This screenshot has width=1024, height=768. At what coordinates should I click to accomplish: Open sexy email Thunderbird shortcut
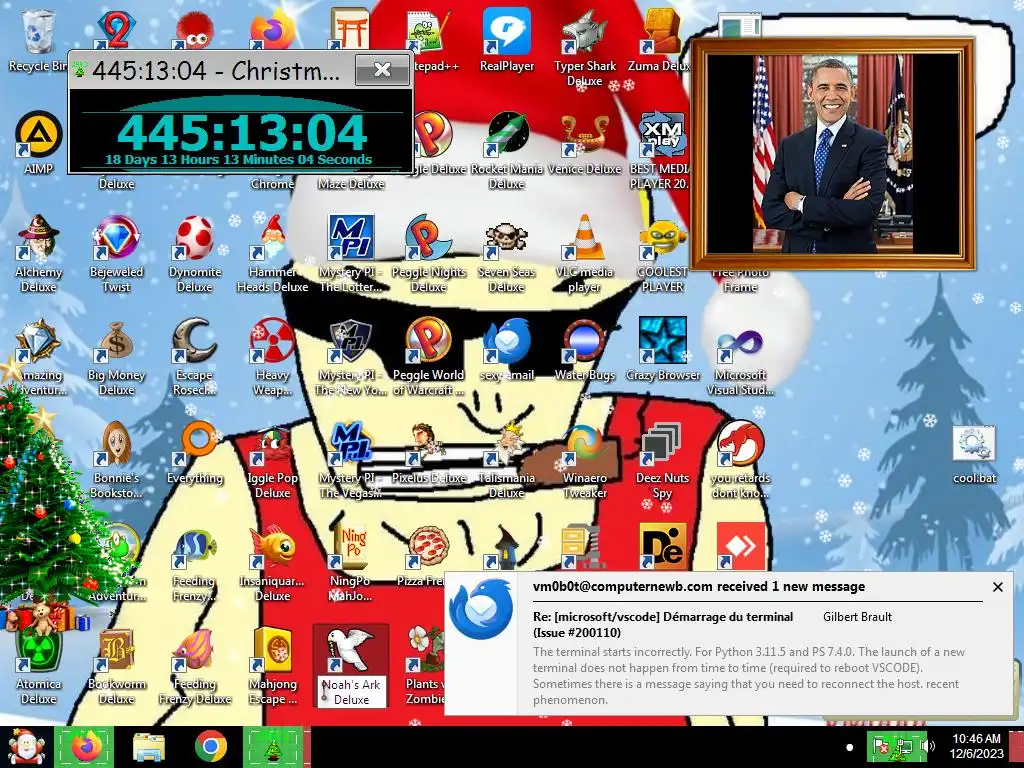click(x=507, y=350)
